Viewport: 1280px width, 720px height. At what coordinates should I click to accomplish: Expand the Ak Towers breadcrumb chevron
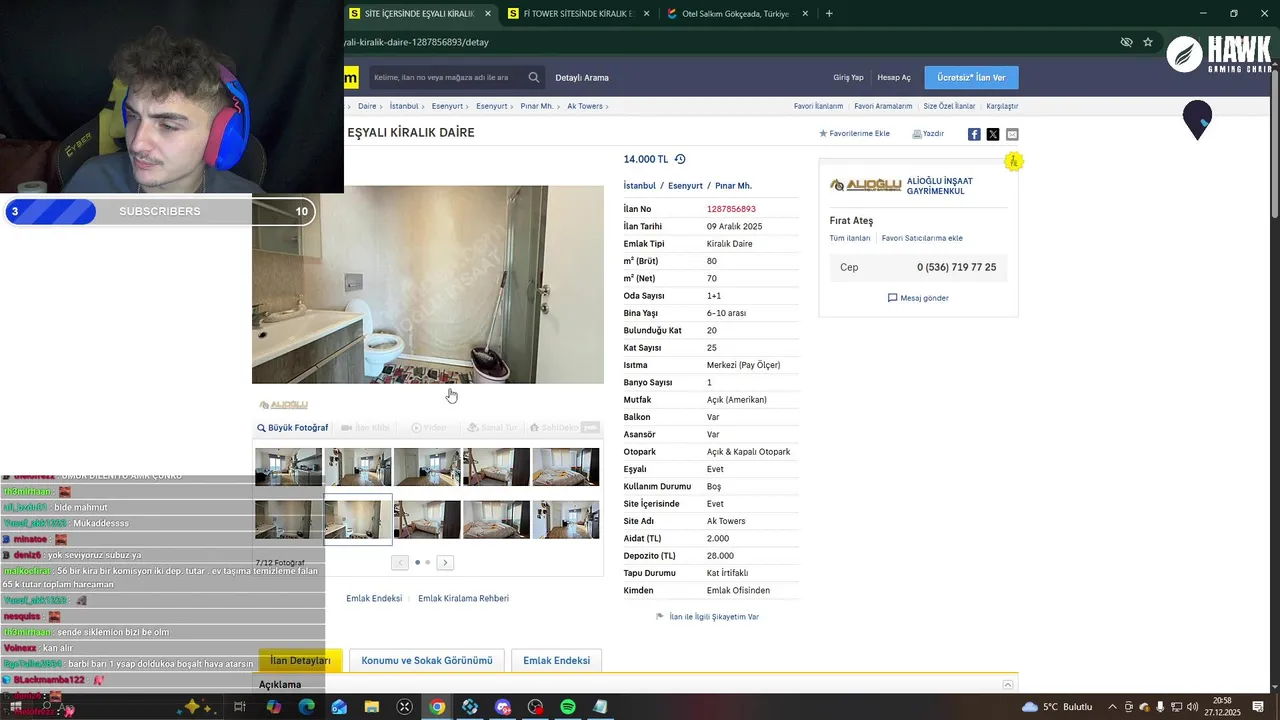coord(607,106)
